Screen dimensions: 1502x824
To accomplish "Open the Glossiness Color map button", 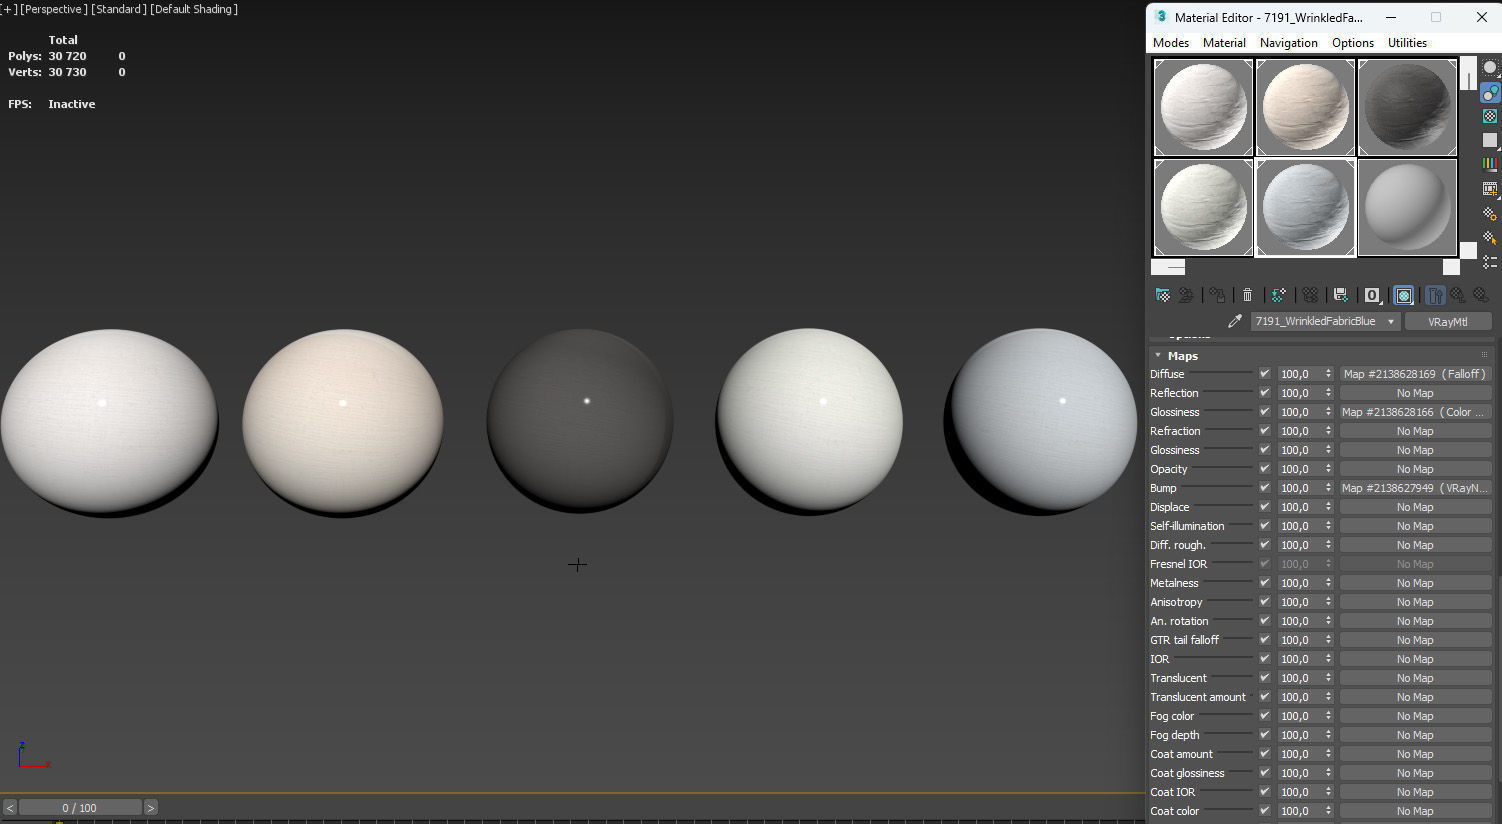I will [x=1415, y=412].
